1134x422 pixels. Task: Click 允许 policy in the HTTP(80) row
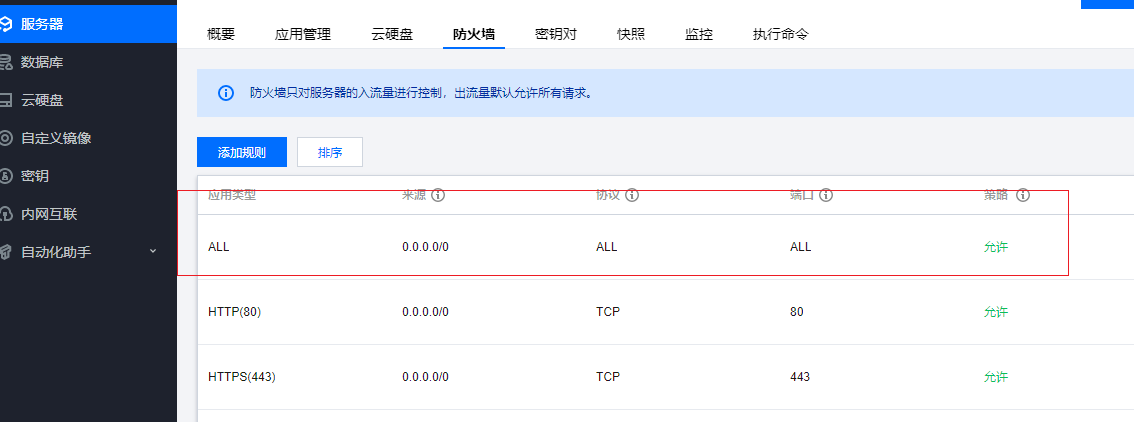coord(996,312)
